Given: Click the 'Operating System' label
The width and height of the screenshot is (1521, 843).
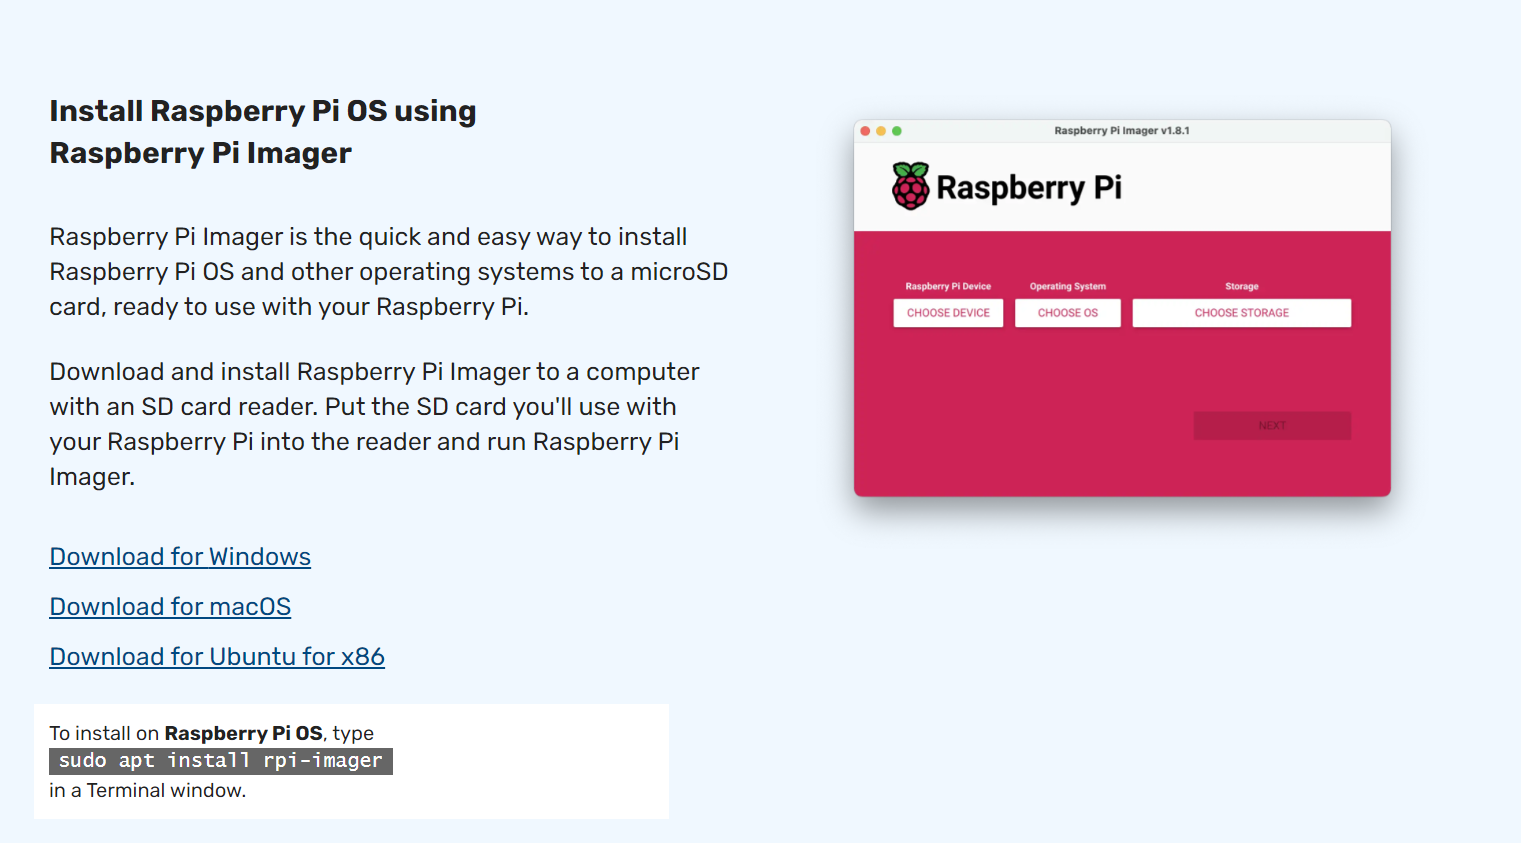Looking at the screenshot, I should [1068, 286].
